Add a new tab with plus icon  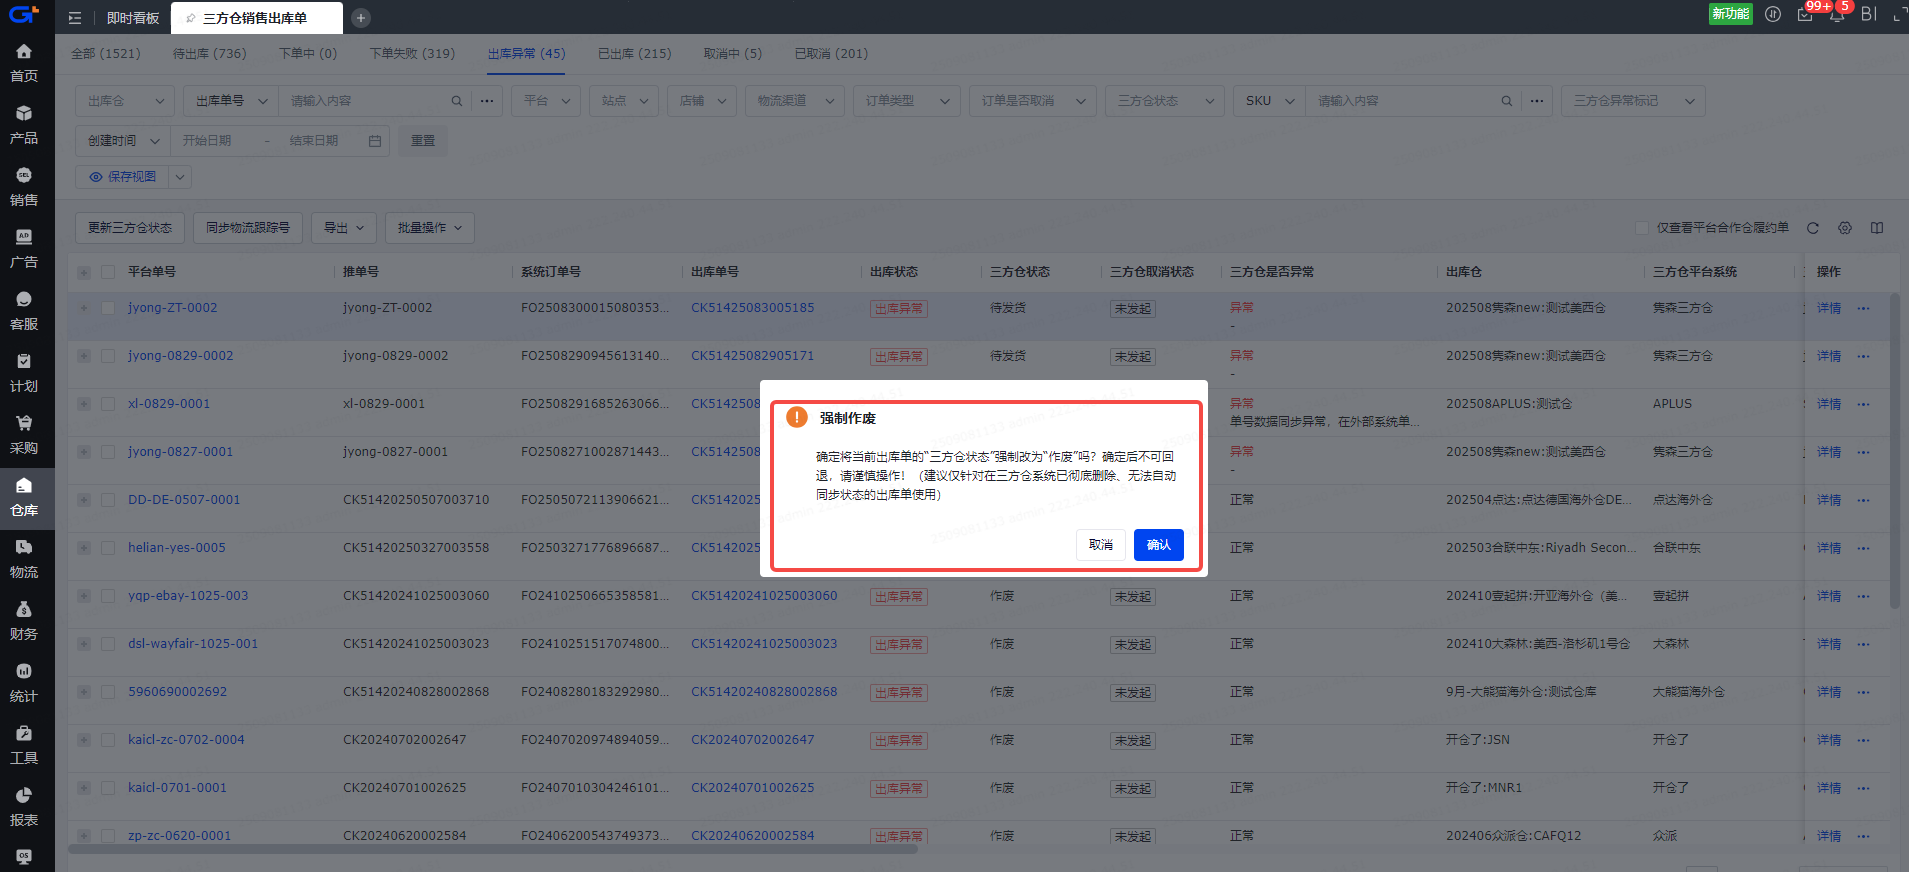point(361,18)
